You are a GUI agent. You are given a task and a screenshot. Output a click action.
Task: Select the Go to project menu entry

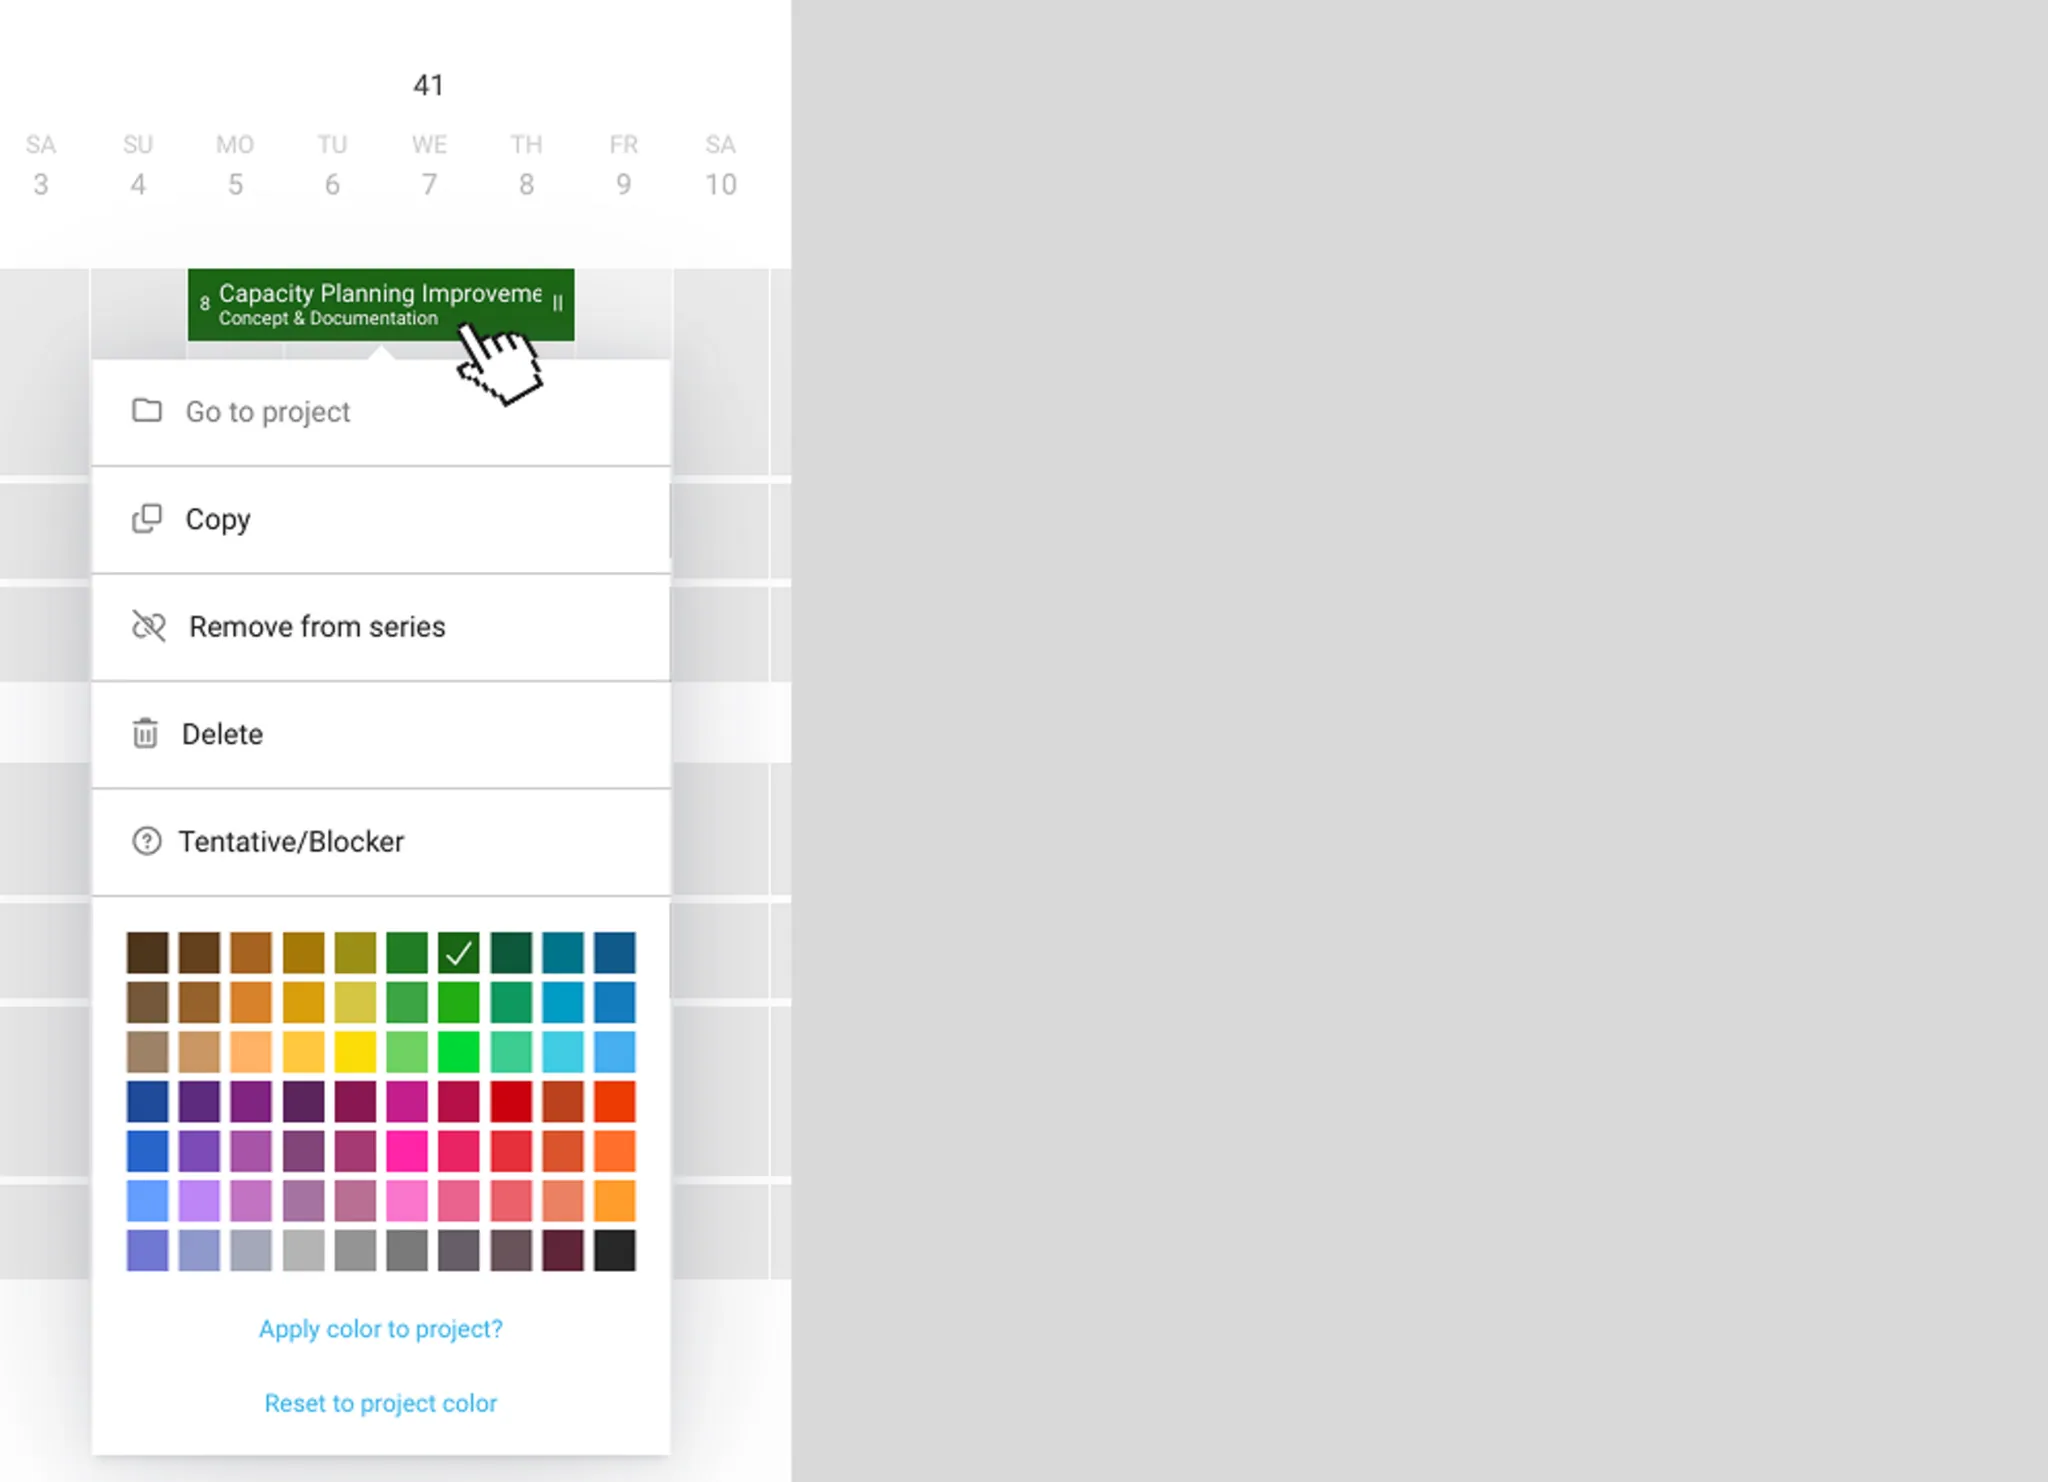click(x=381, y=412)
